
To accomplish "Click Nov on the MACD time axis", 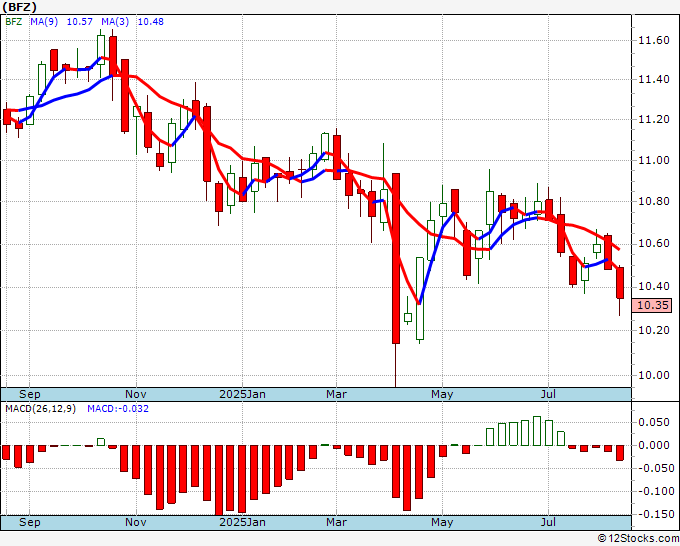I will point(136,522).
